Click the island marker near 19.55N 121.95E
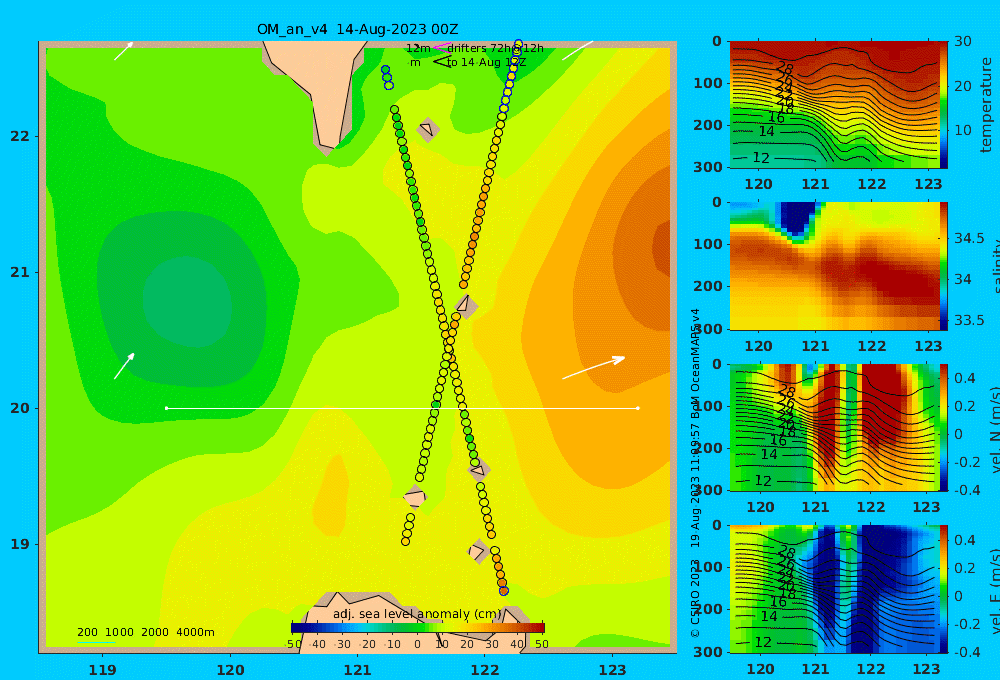The width and height of the screenshot is (1000, 680). [478, 470]
